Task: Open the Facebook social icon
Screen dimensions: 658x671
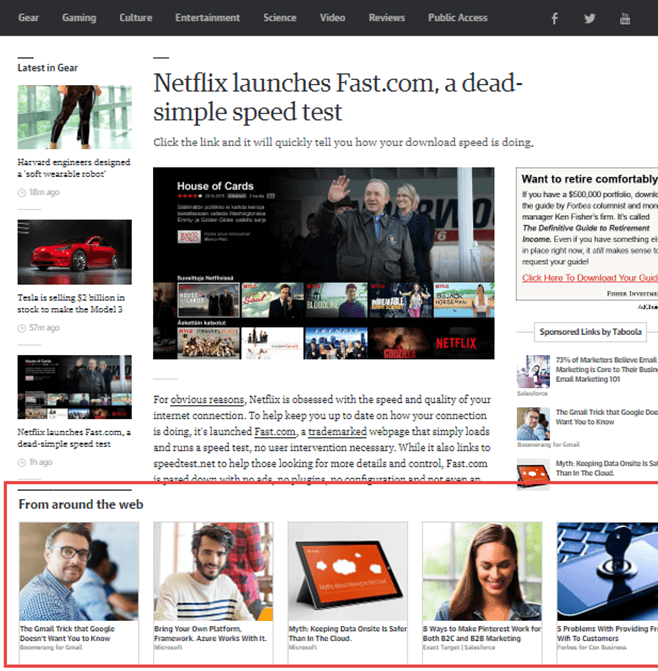Action: click(x=554, y=18)
